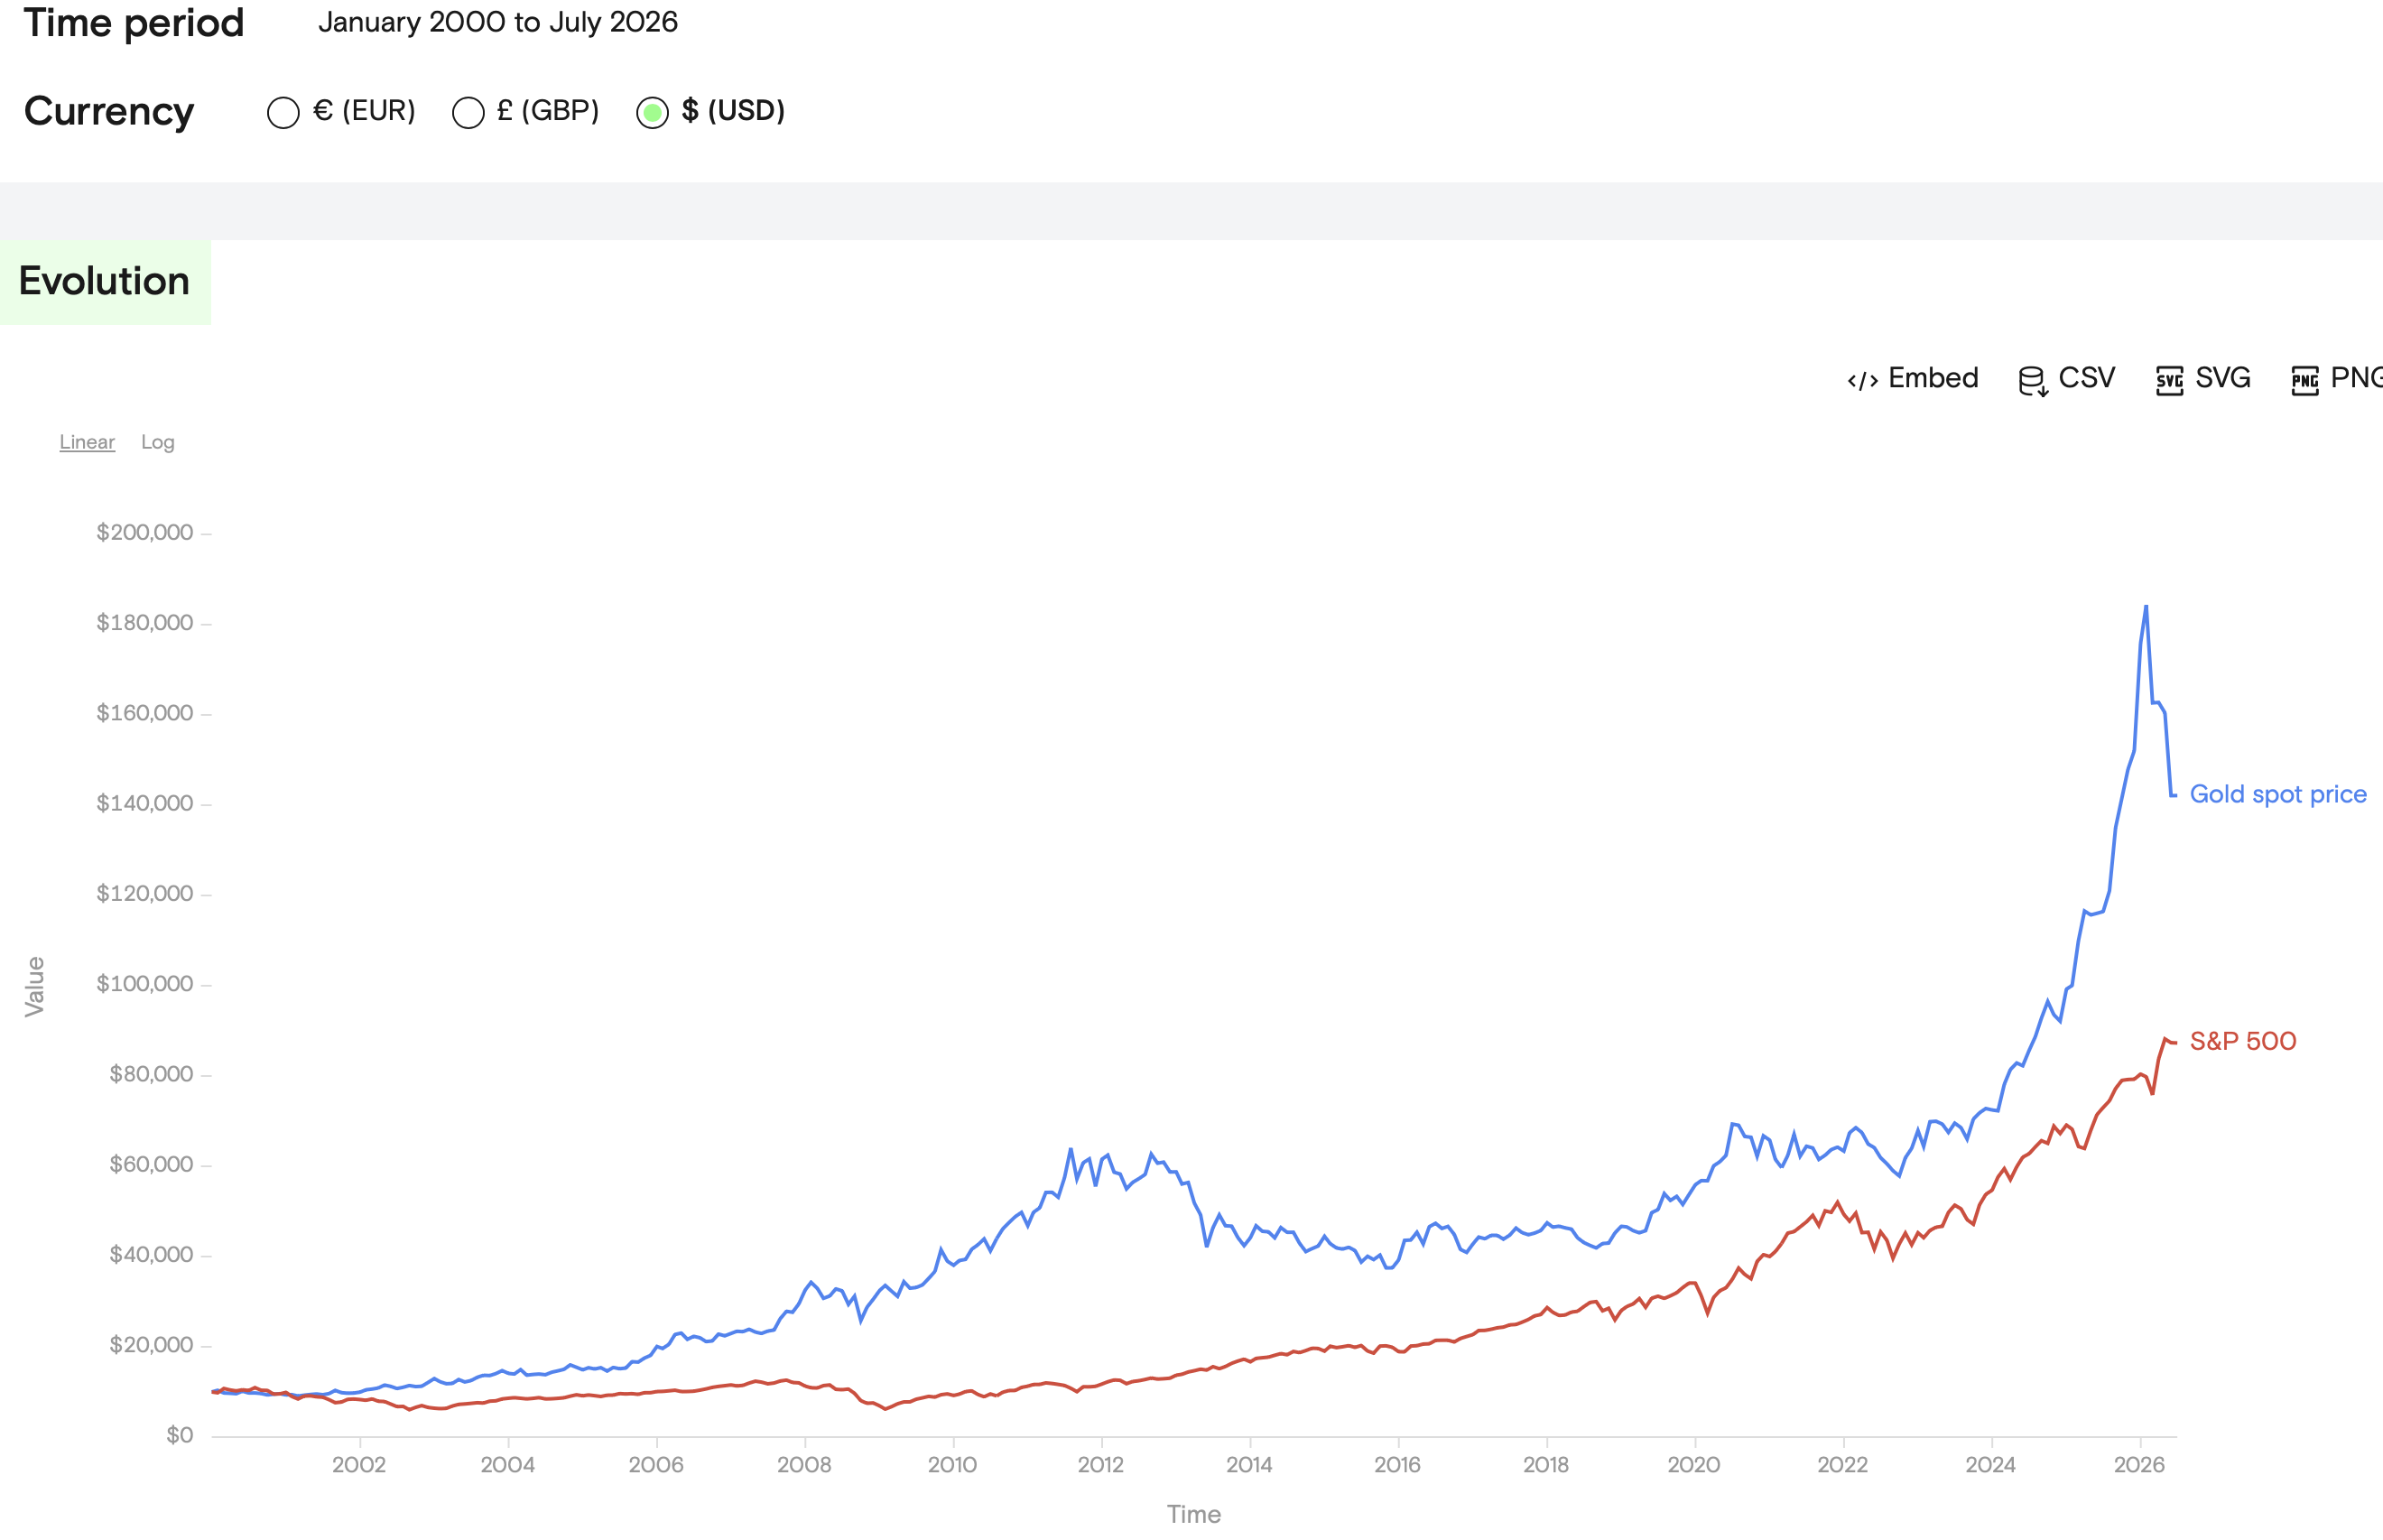This screenshot has width=2383, height=1540.
Task: Click the Embed code brackets icon
Action: click(x=1862, y=380)
